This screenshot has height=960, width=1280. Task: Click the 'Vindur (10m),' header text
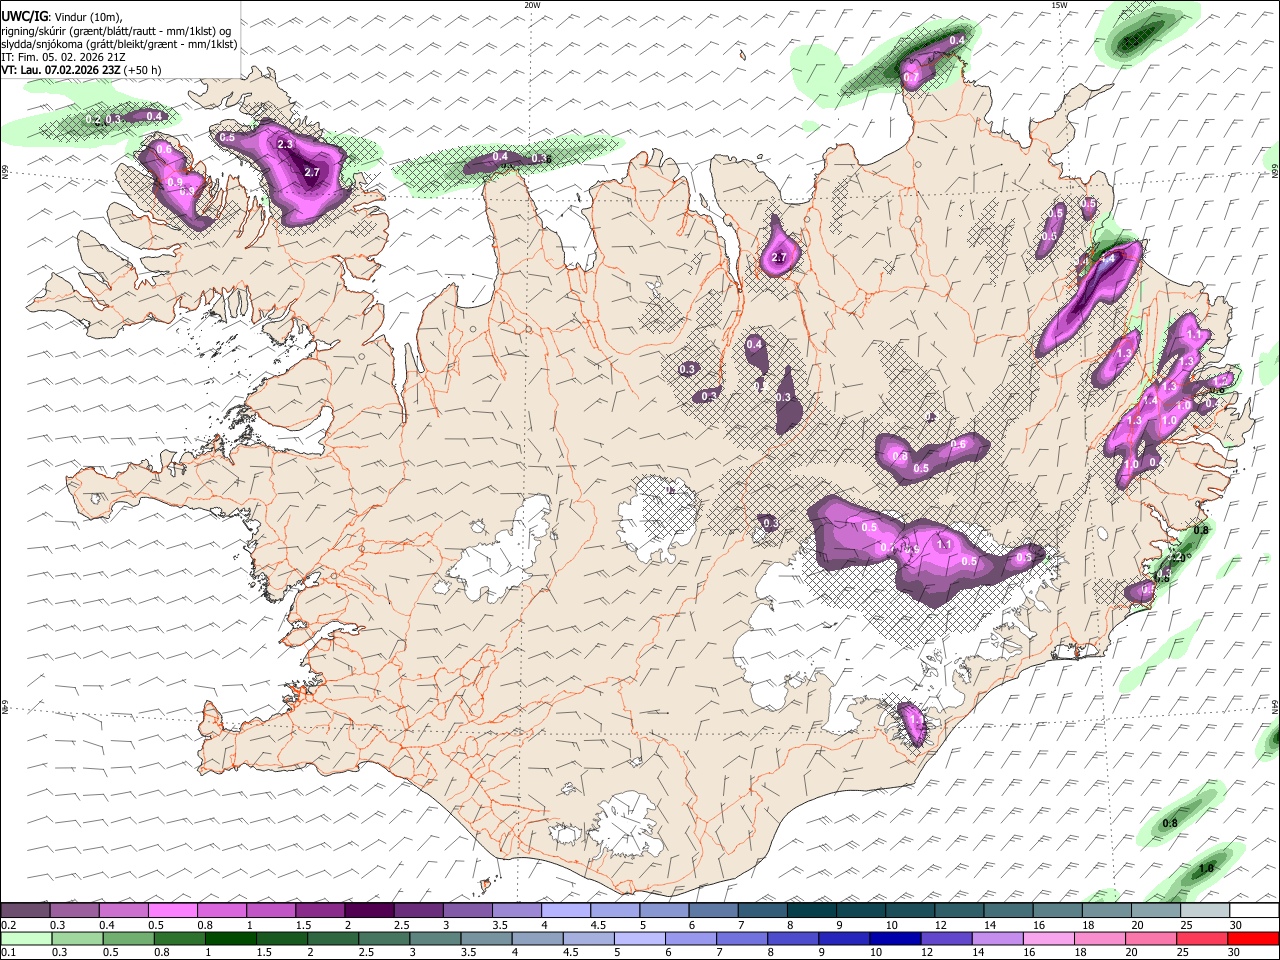(x=87, y=17)
